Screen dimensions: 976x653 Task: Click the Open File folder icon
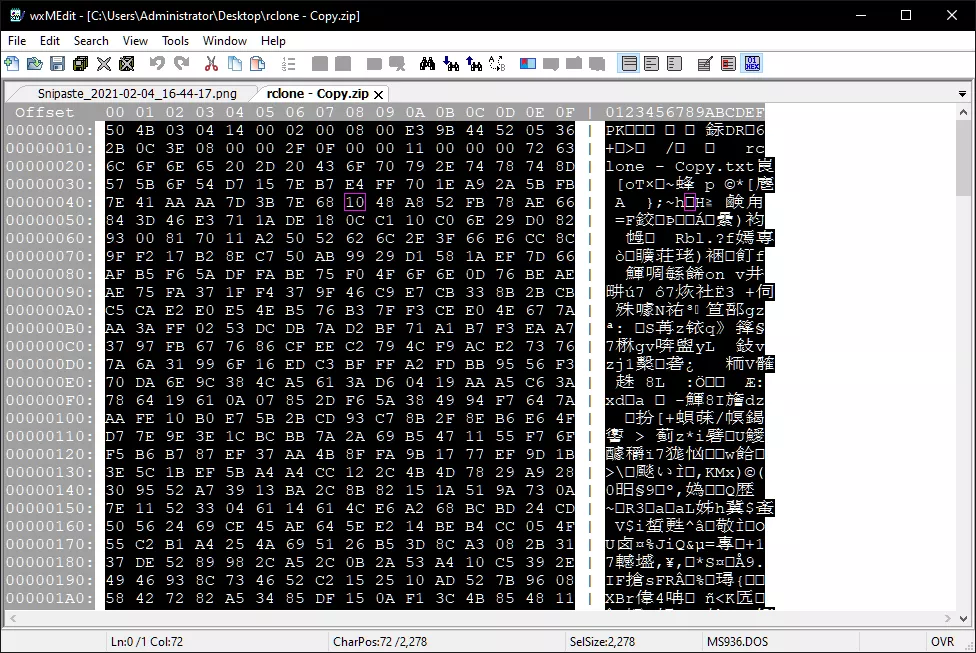coord(35,63)
